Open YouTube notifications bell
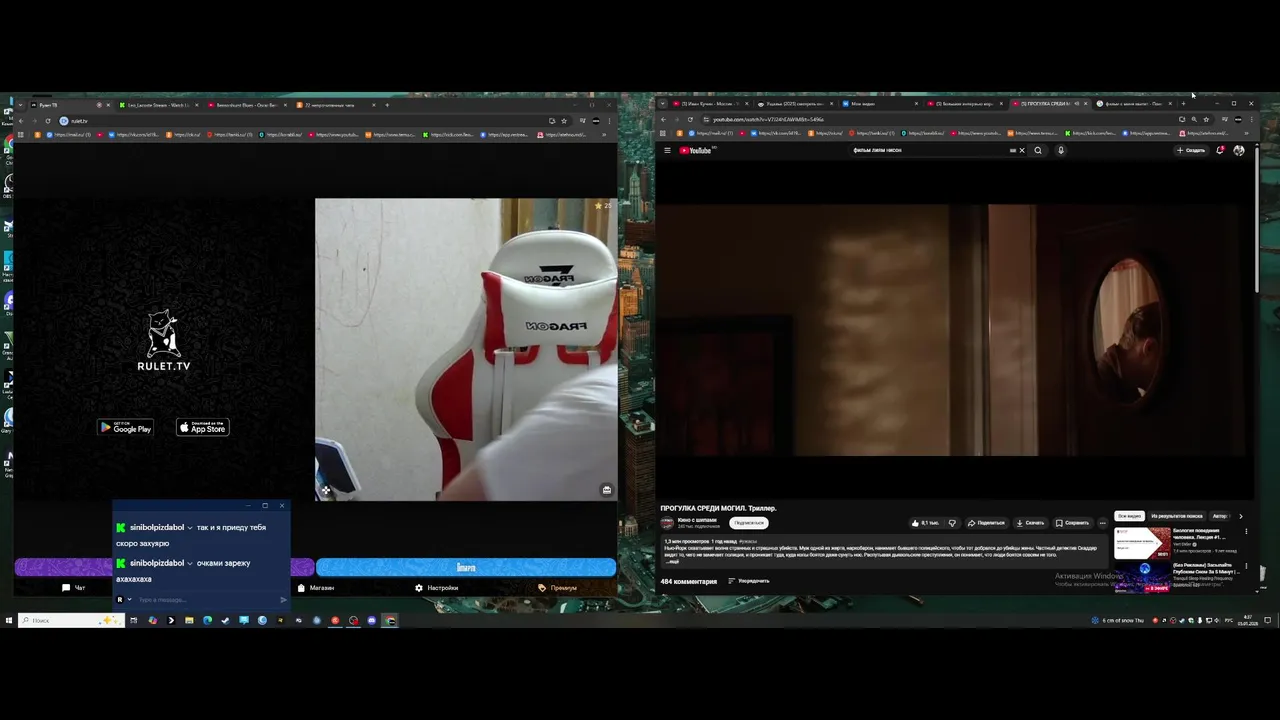1280x720 pixels. [x=1220, y=150]
